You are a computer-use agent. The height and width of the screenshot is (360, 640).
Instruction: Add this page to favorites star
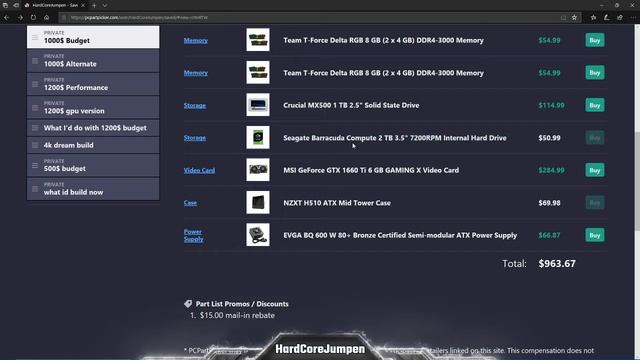click(x=574, y=18)
